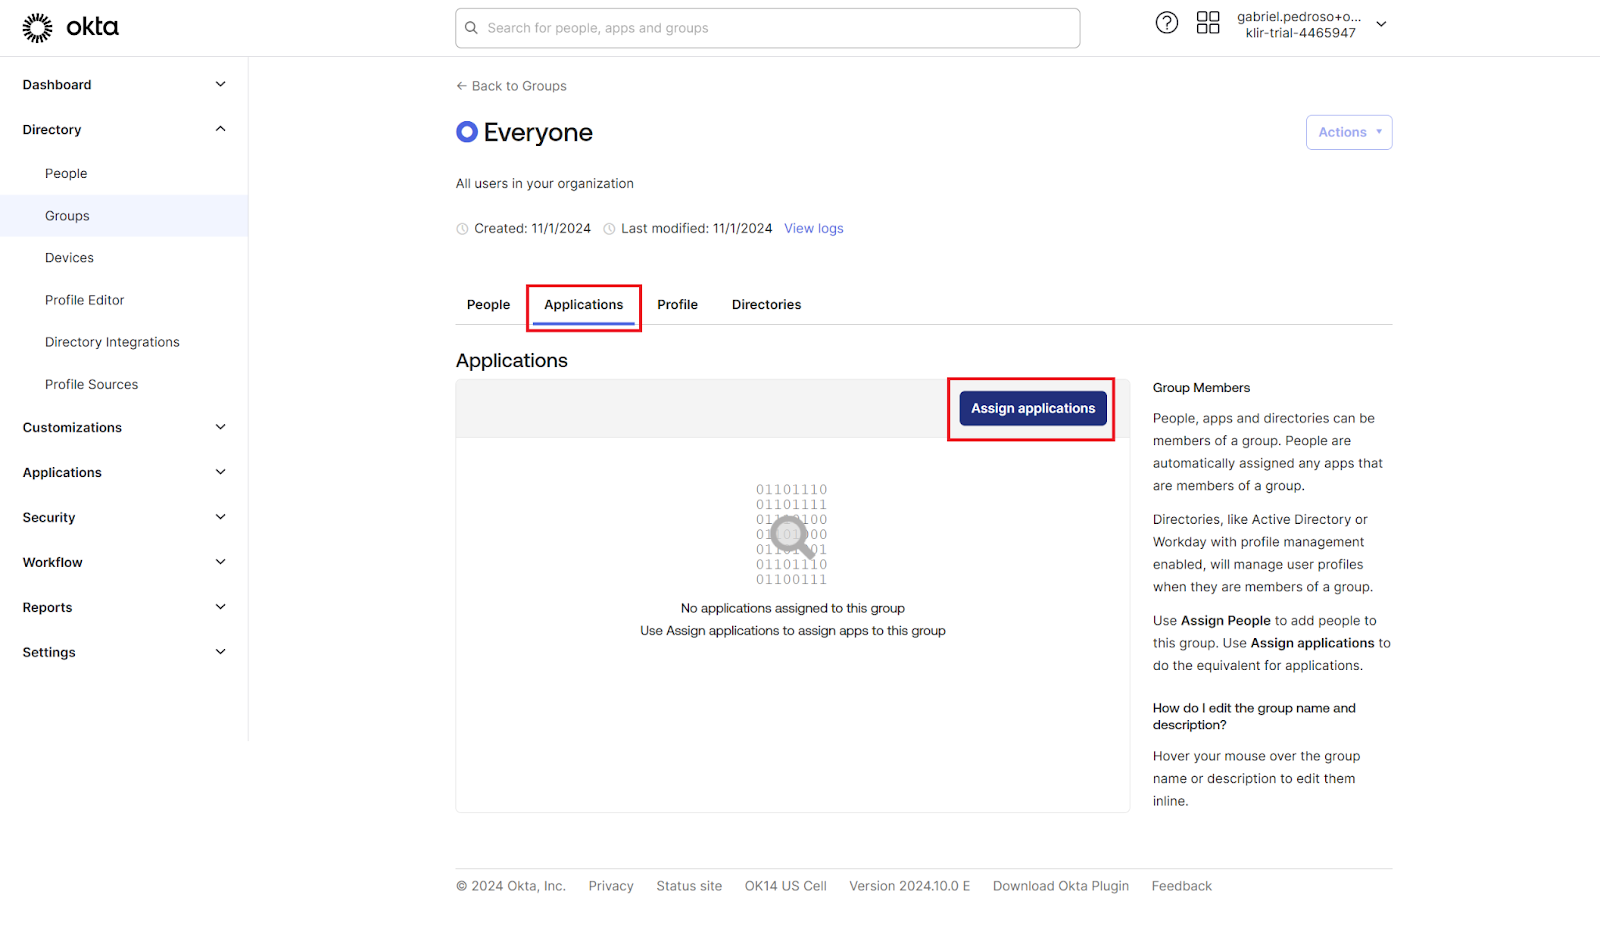1600x948 pixels.
Task: Open the View logs link
Action: click(813, 229)
